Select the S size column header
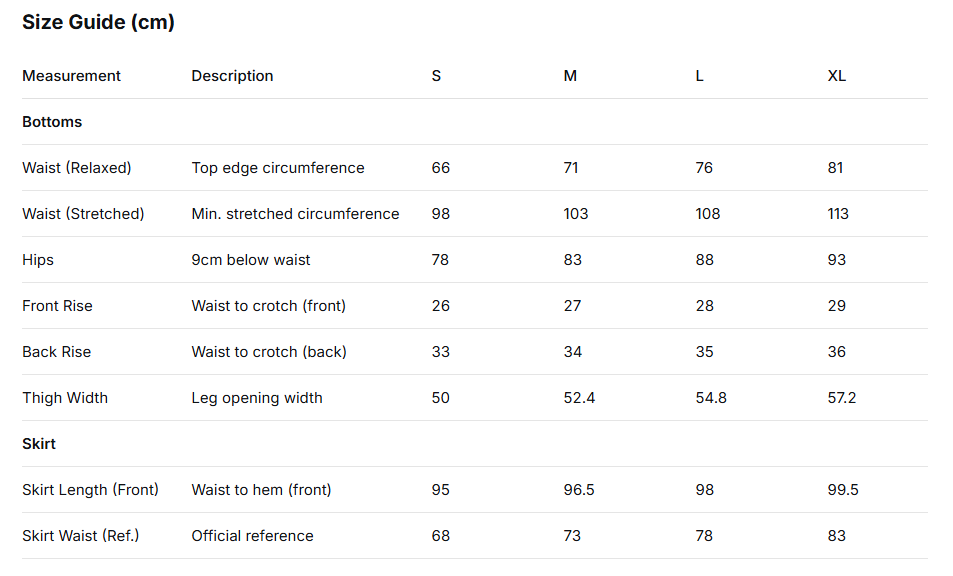Viewport: 953px width, 576px height. click(436, 76)
